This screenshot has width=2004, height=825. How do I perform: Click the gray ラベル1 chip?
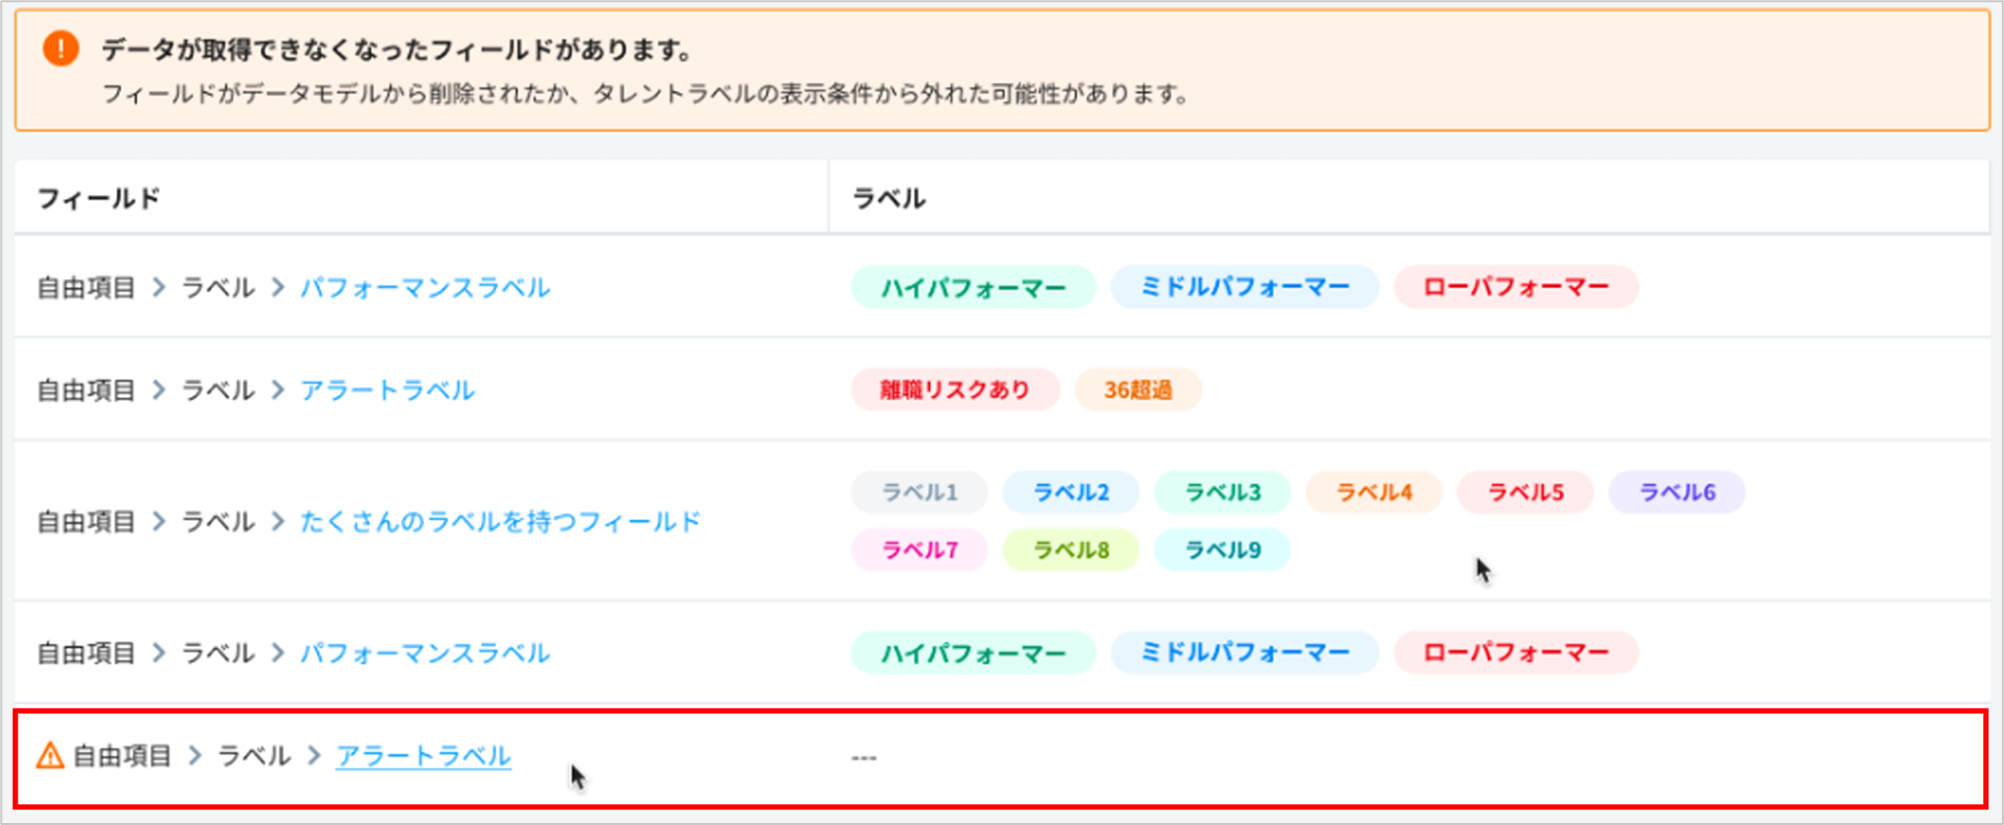coord(919,492)
